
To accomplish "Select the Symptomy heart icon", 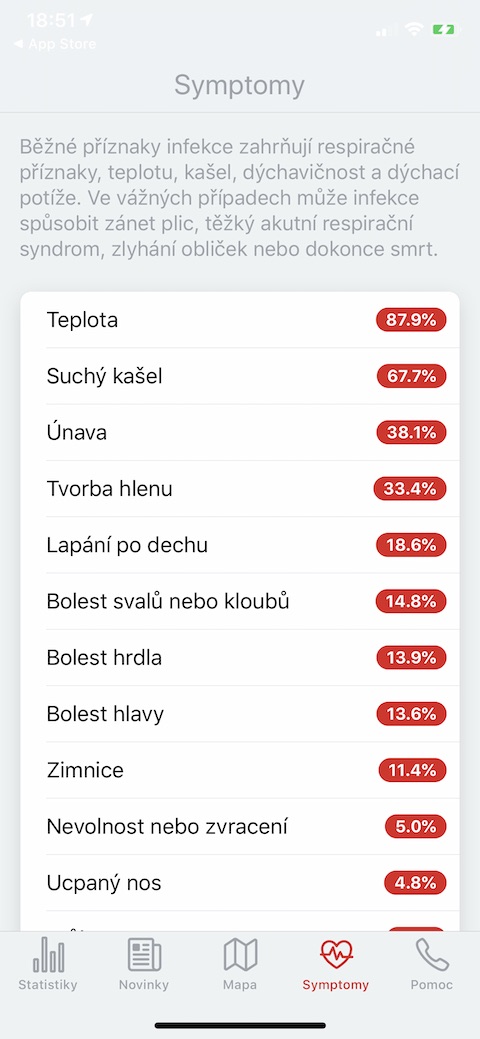I will (335, 954).
